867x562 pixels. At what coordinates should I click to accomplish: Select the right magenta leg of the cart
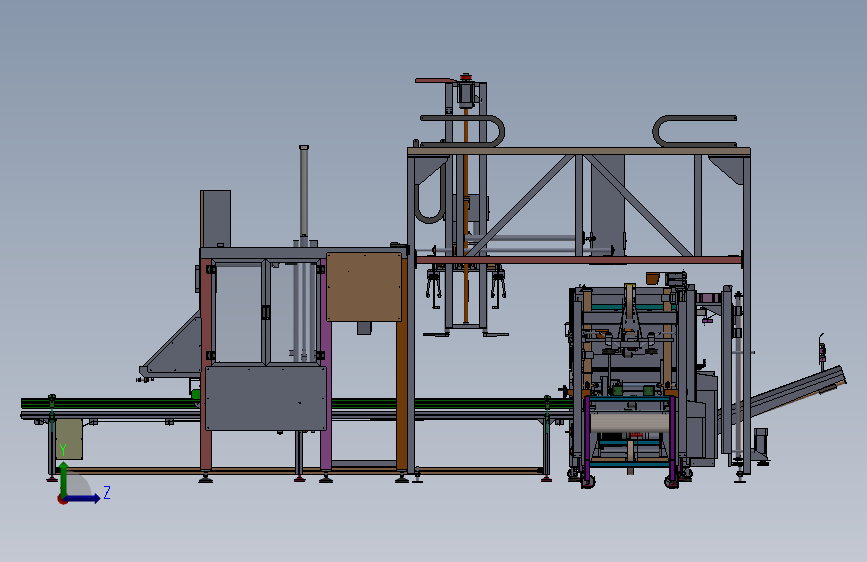click(x=672, y=440)
